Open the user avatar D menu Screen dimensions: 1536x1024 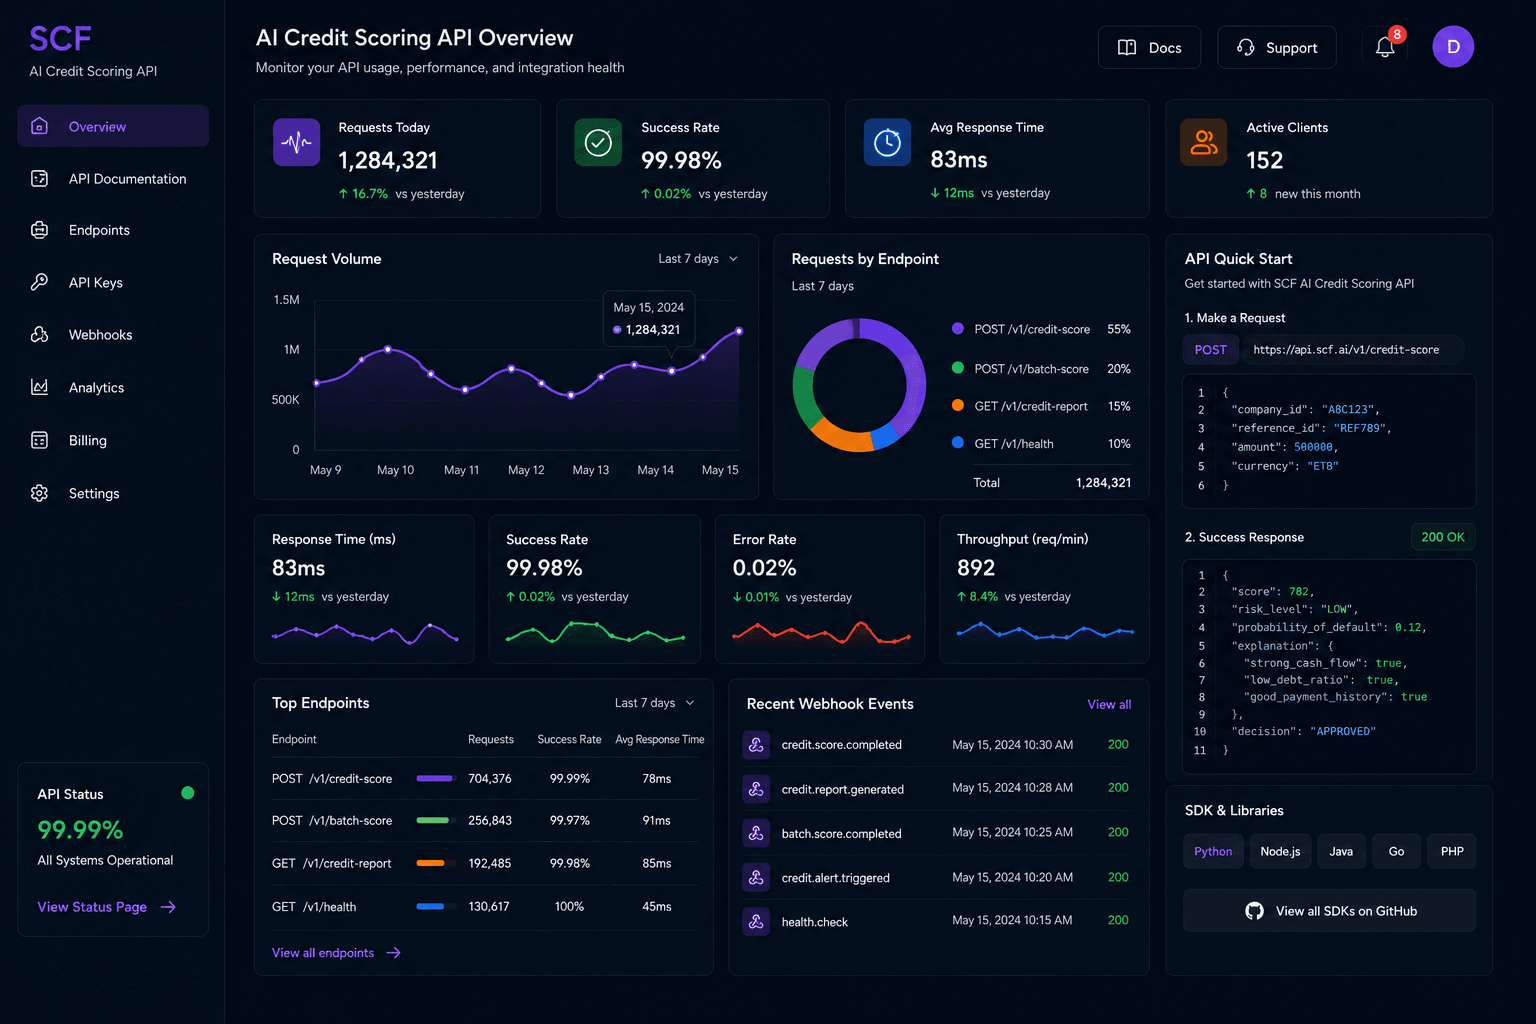pyautogui.click(x=1453, y=47)
